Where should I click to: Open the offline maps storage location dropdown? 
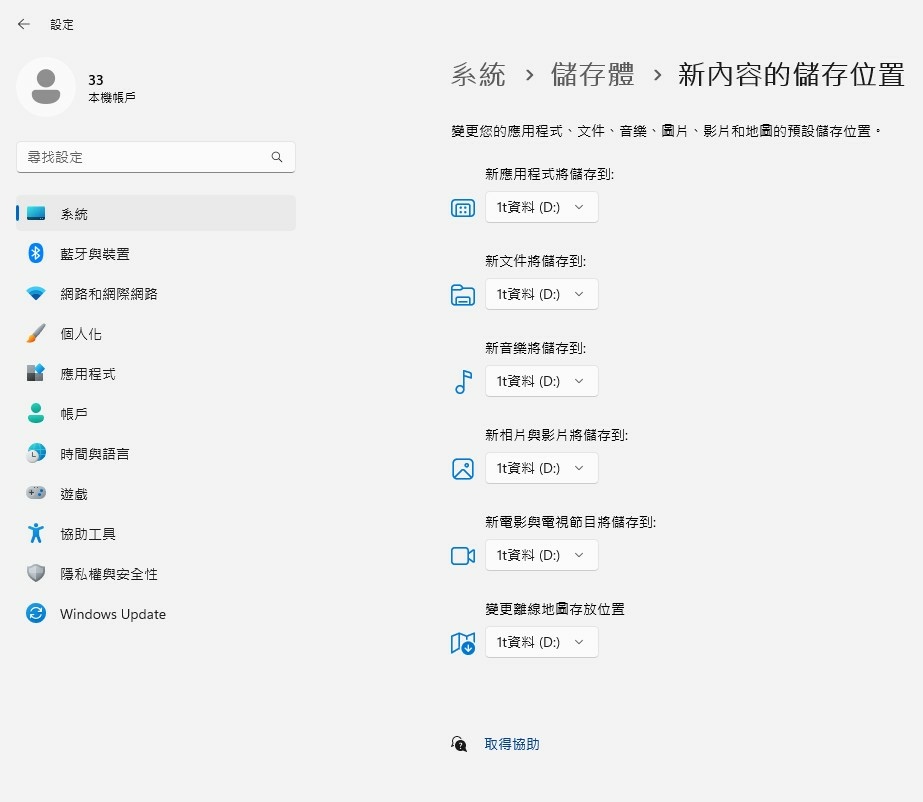[x=541, y=642]
